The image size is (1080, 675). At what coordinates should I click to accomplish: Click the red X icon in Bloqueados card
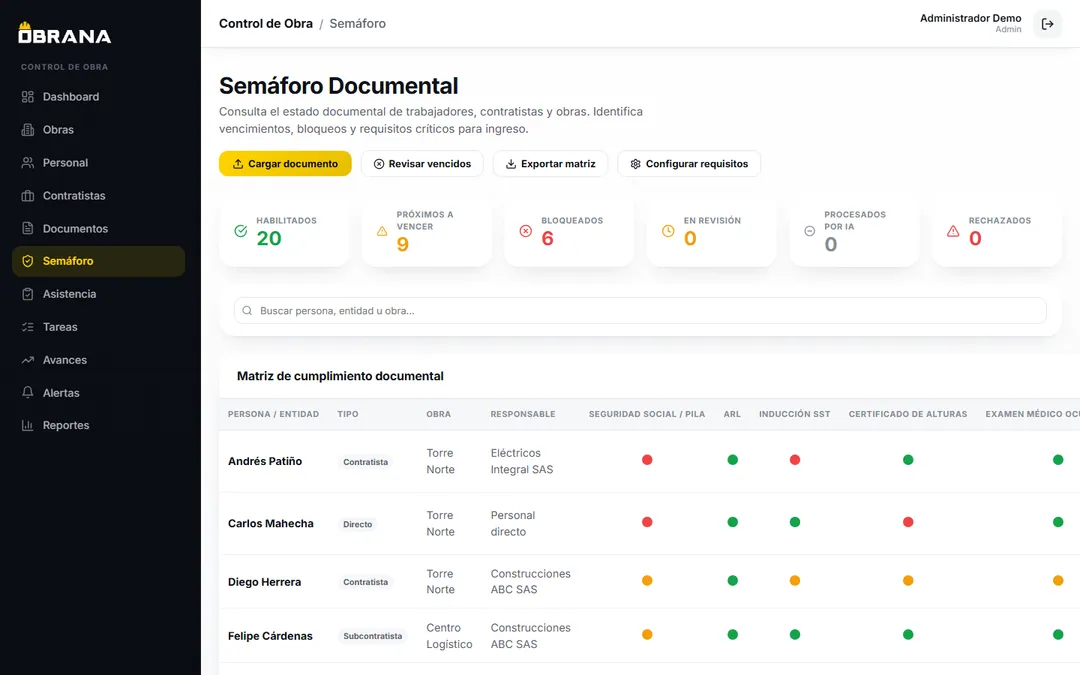(x=526, y=231)
